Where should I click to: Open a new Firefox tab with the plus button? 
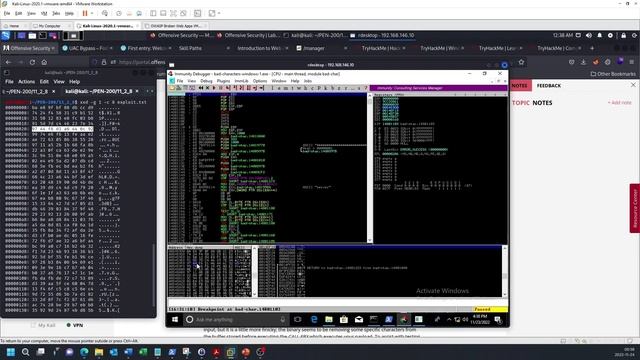(592, 48)
